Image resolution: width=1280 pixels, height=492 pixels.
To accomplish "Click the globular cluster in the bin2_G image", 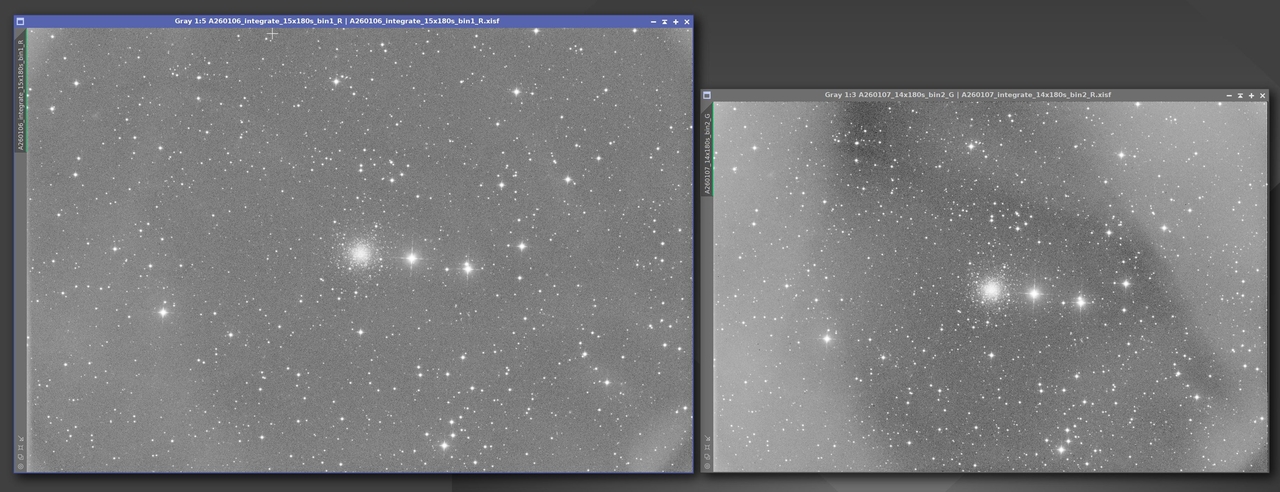I will (991, 290).
